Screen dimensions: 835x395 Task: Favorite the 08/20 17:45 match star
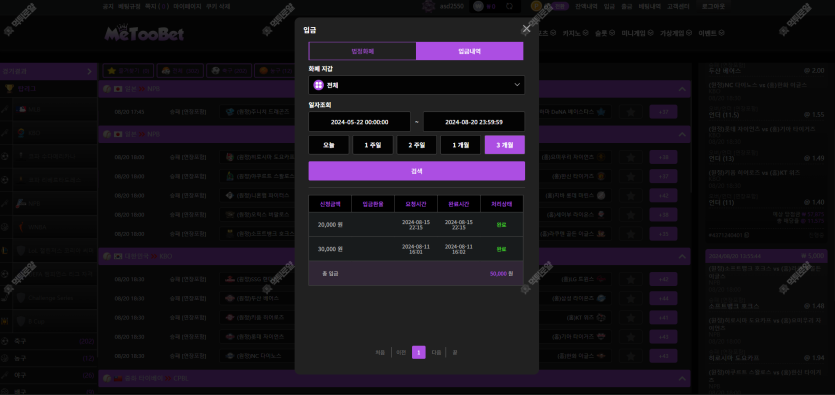(631, 112)
